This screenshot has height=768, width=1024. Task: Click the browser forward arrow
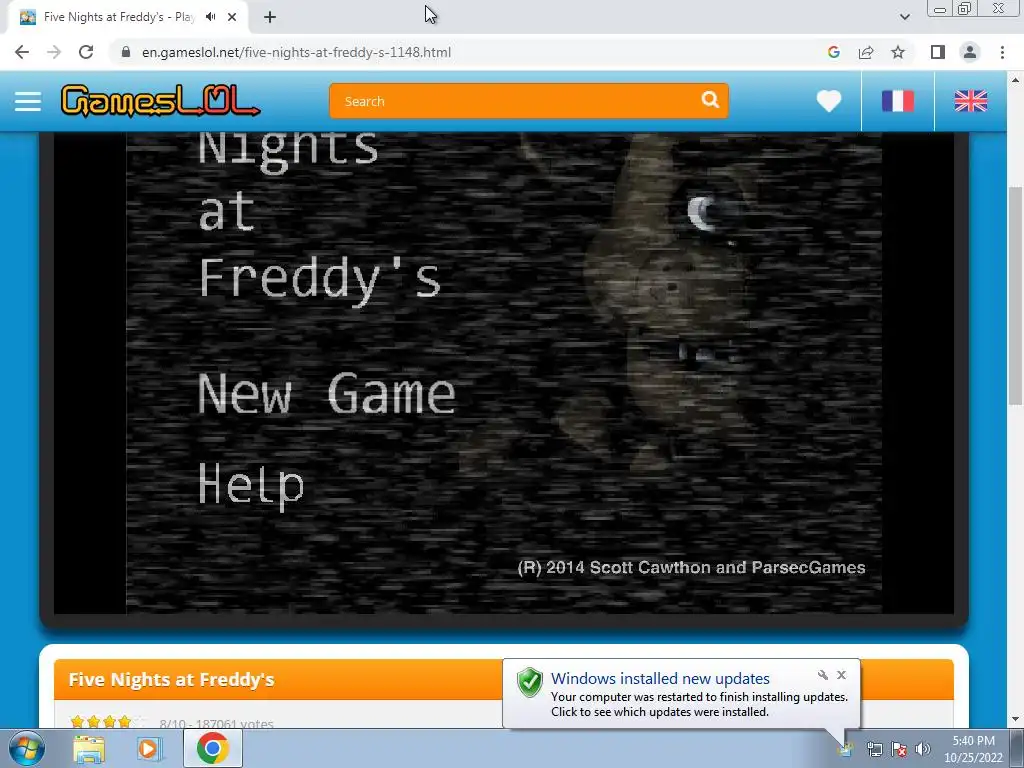pyautogui.click(x=54, y=52)
